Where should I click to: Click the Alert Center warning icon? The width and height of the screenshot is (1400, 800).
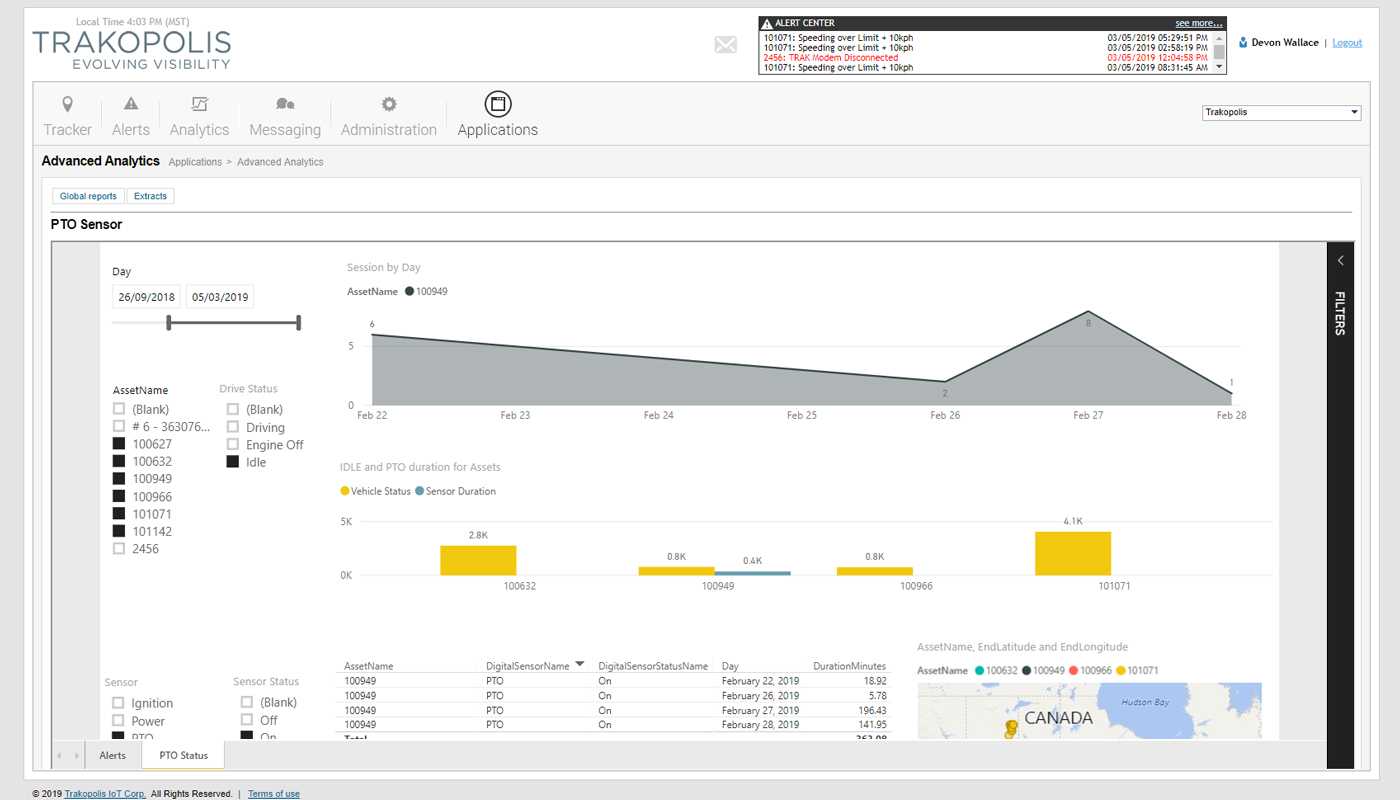point(767,23)
